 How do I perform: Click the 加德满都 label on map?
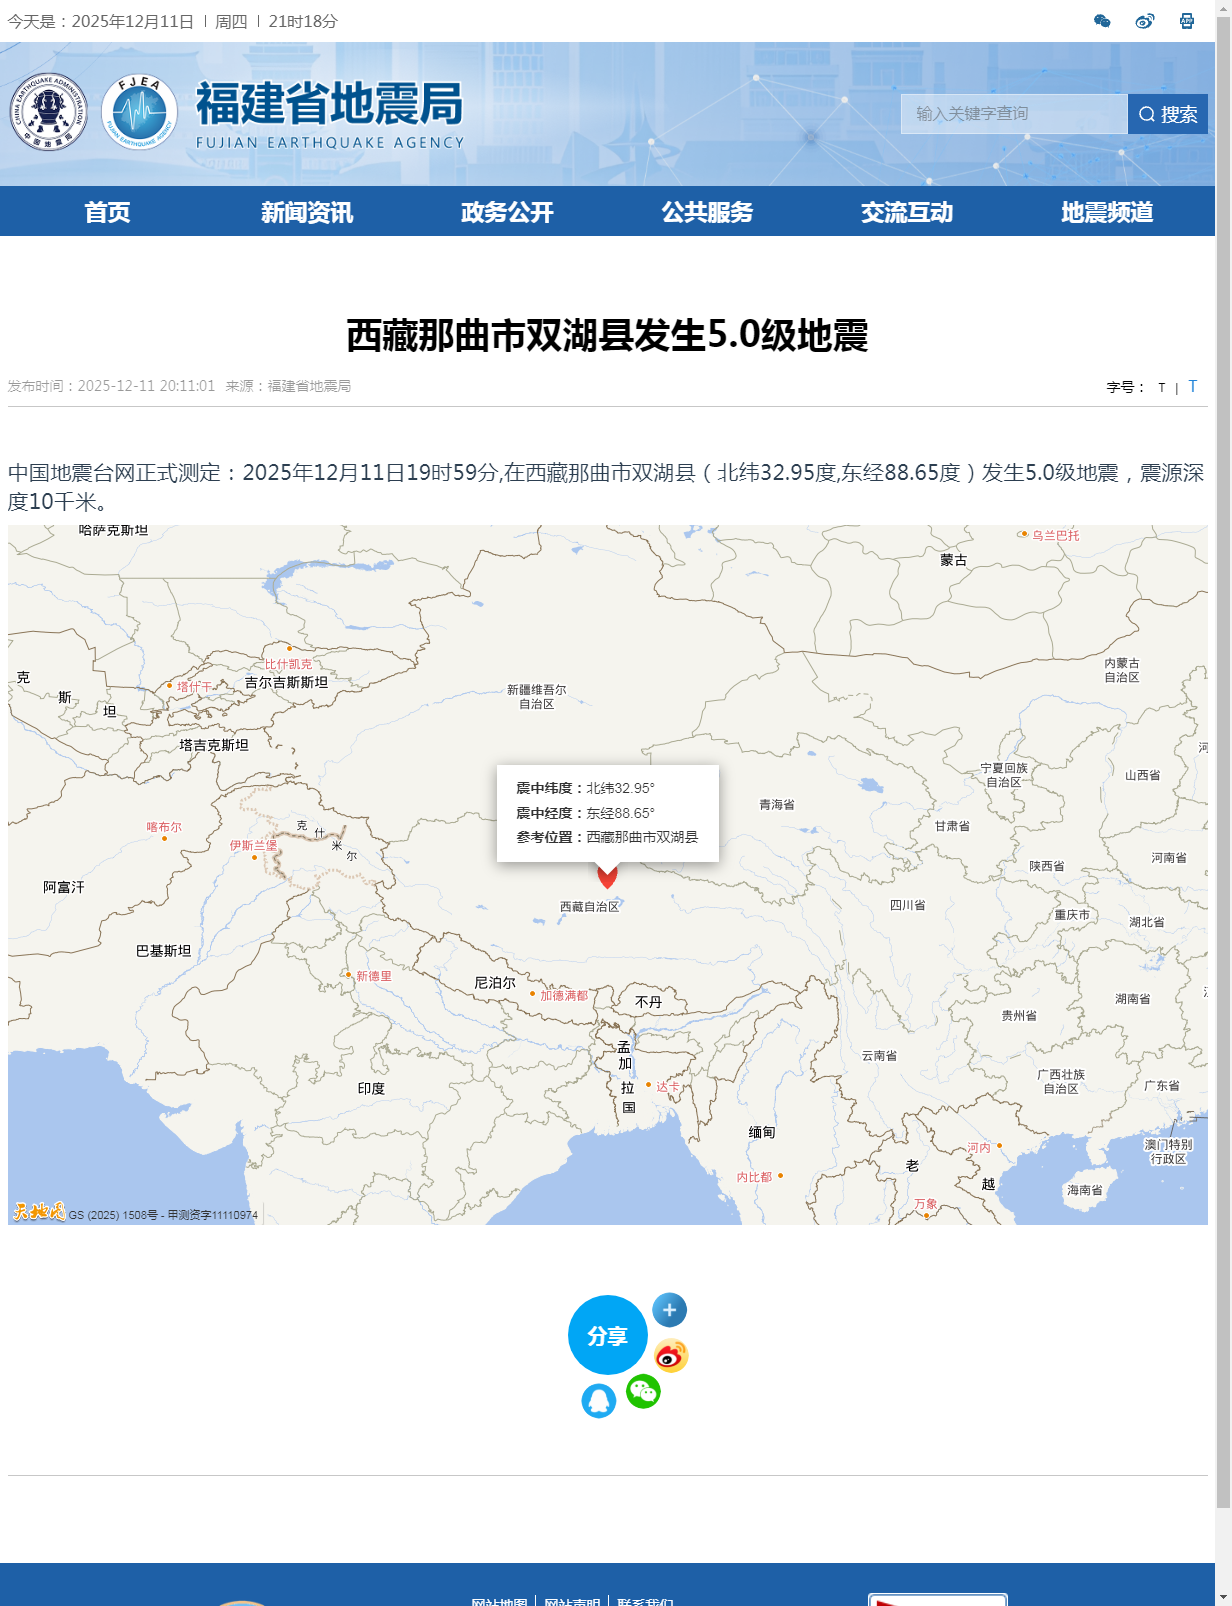tap(564, 996)
